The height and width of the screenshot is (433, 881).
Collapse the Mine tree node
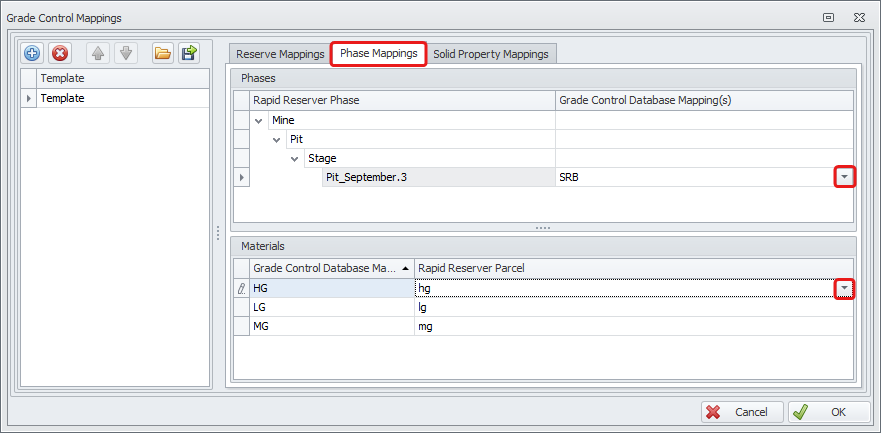(260, 120)
